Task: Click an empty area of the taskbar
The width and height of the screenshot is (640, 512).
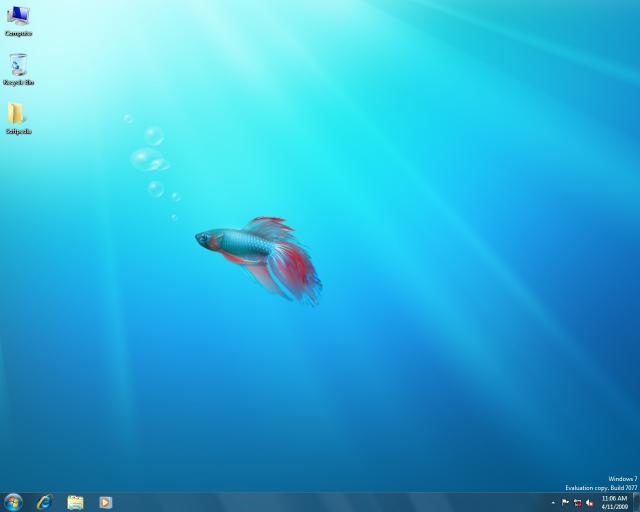Action: tap(330, 502)
